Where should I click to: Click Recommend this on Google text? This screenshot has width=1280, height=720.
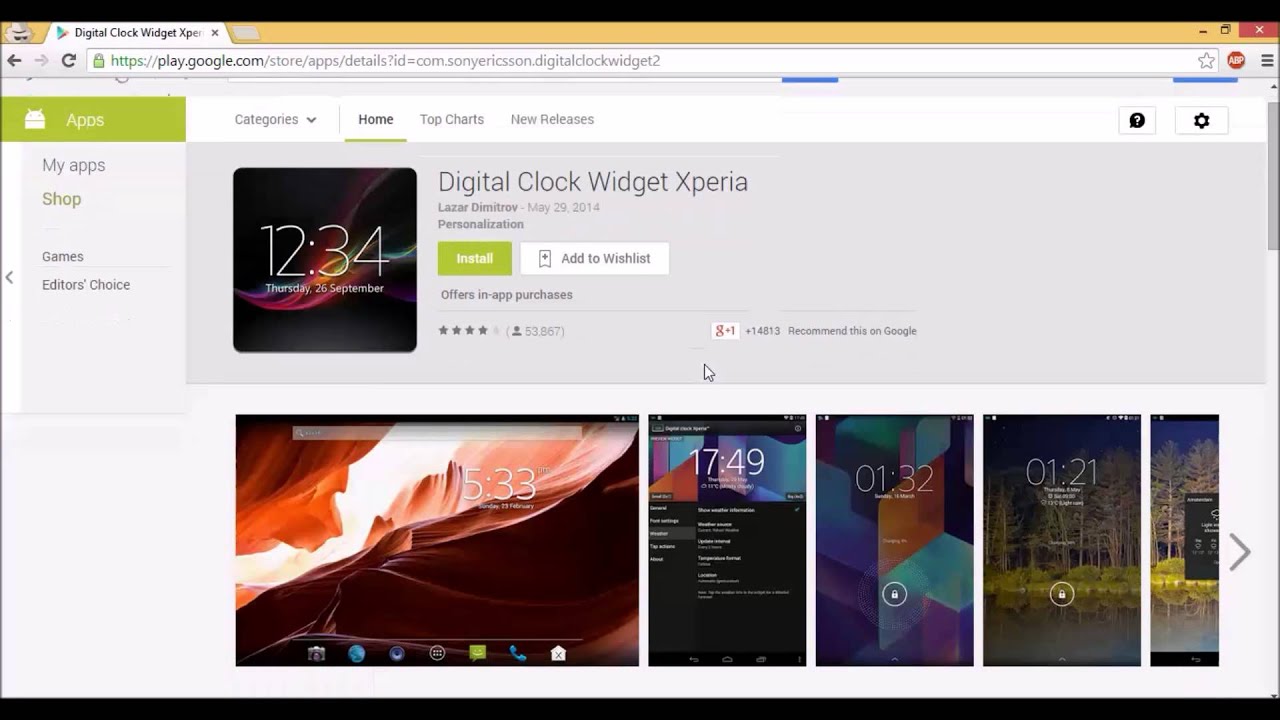(852, 331)
